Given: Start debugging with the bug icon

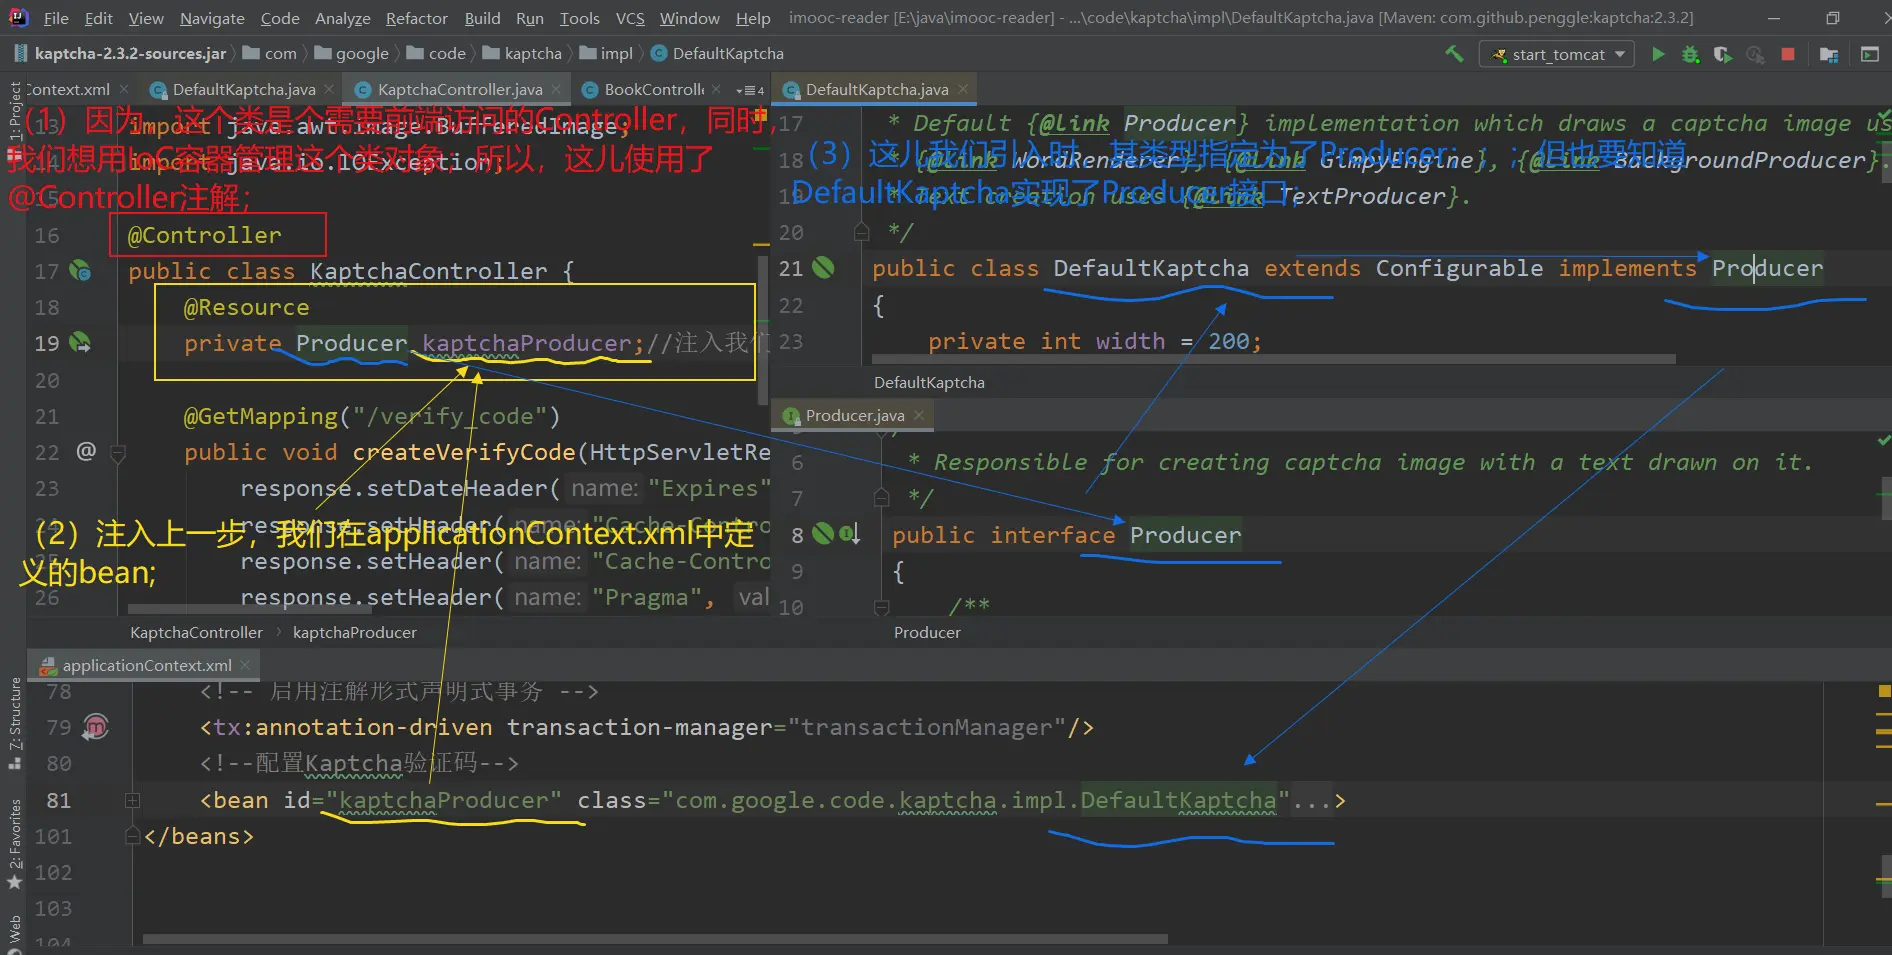Looking at the screenshot, I should [x=1690, y=55].
